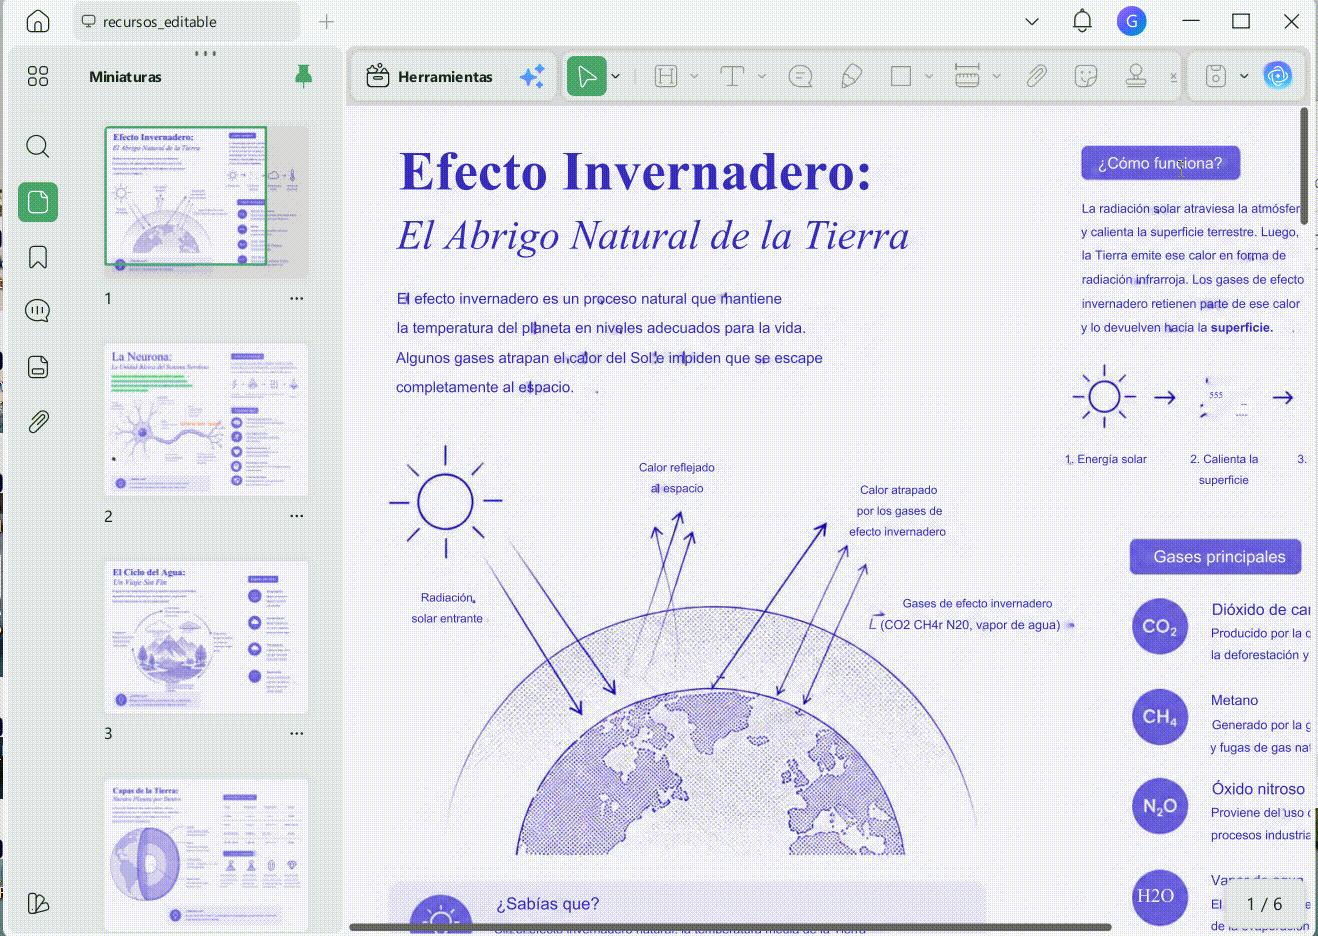The width and height of the screenshot is (1318, 936).
Task: Click the page indicator 1 / 6
Action: pyautogui.click(x=1264, y=904)
